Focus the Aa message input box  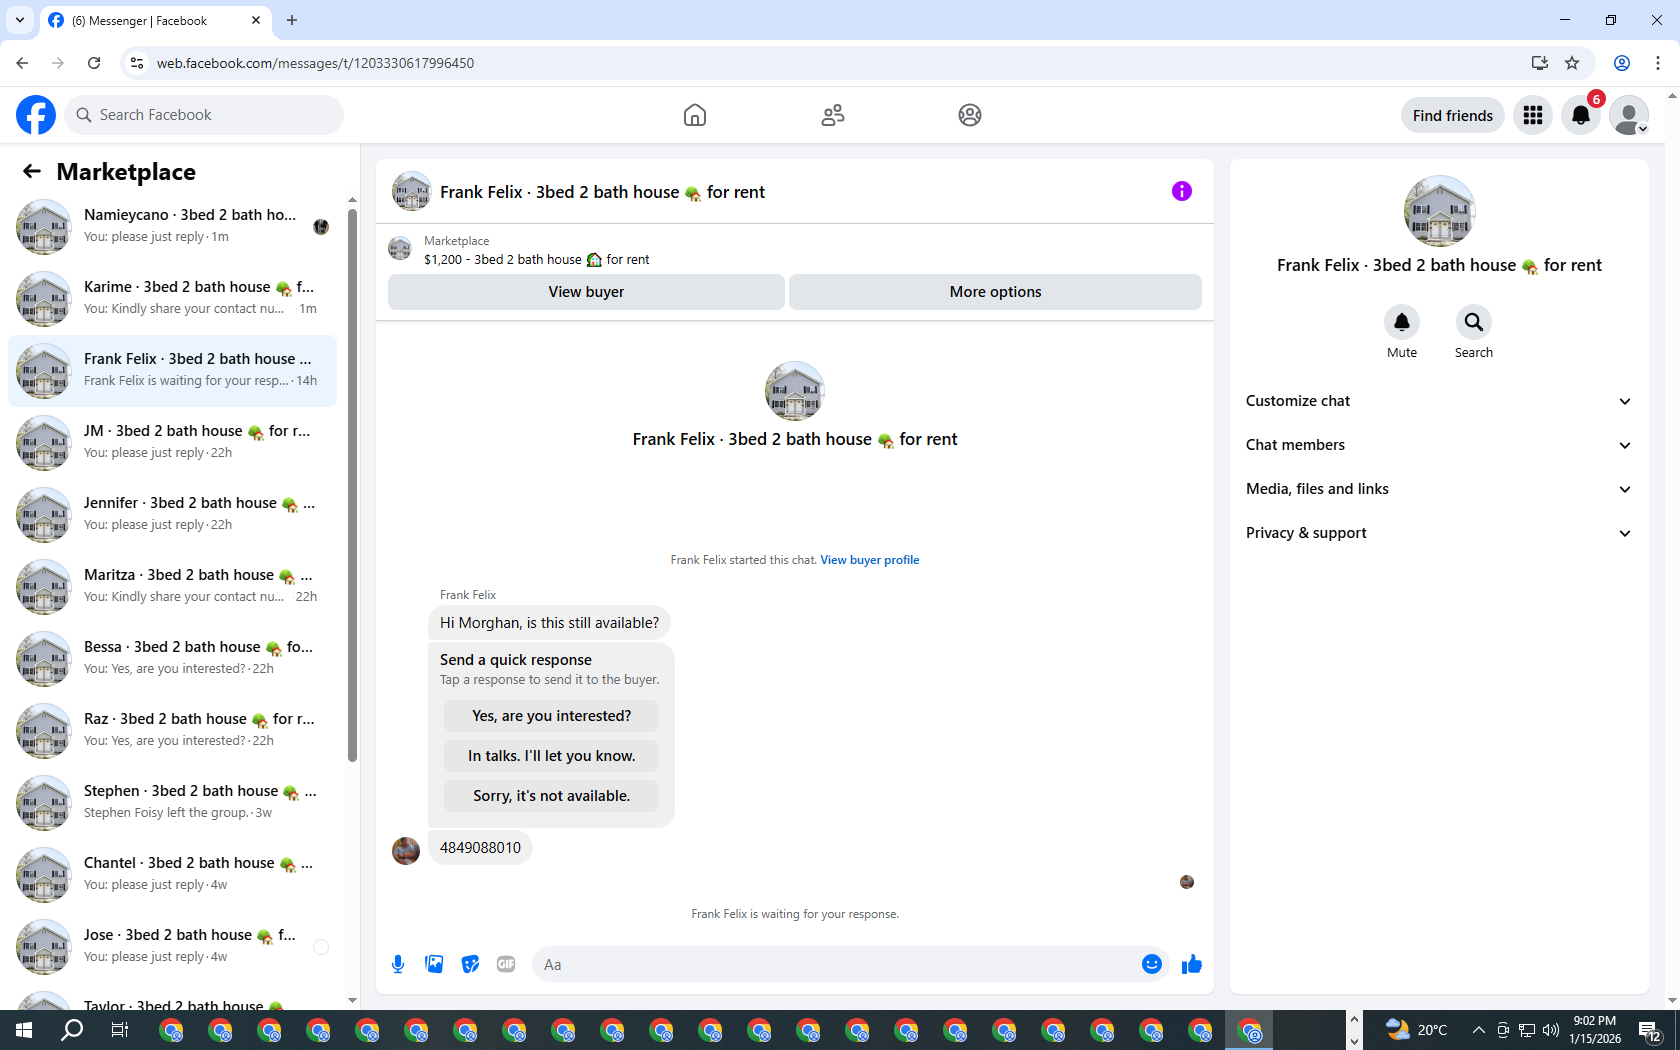tap(835, 965)
